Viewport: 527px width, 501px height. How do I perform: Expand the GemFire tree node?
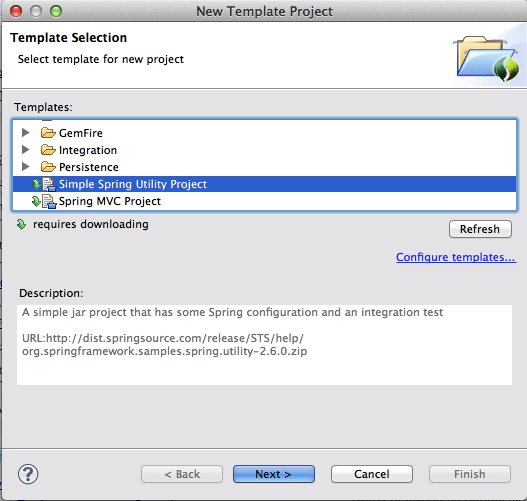coord(26,133)
